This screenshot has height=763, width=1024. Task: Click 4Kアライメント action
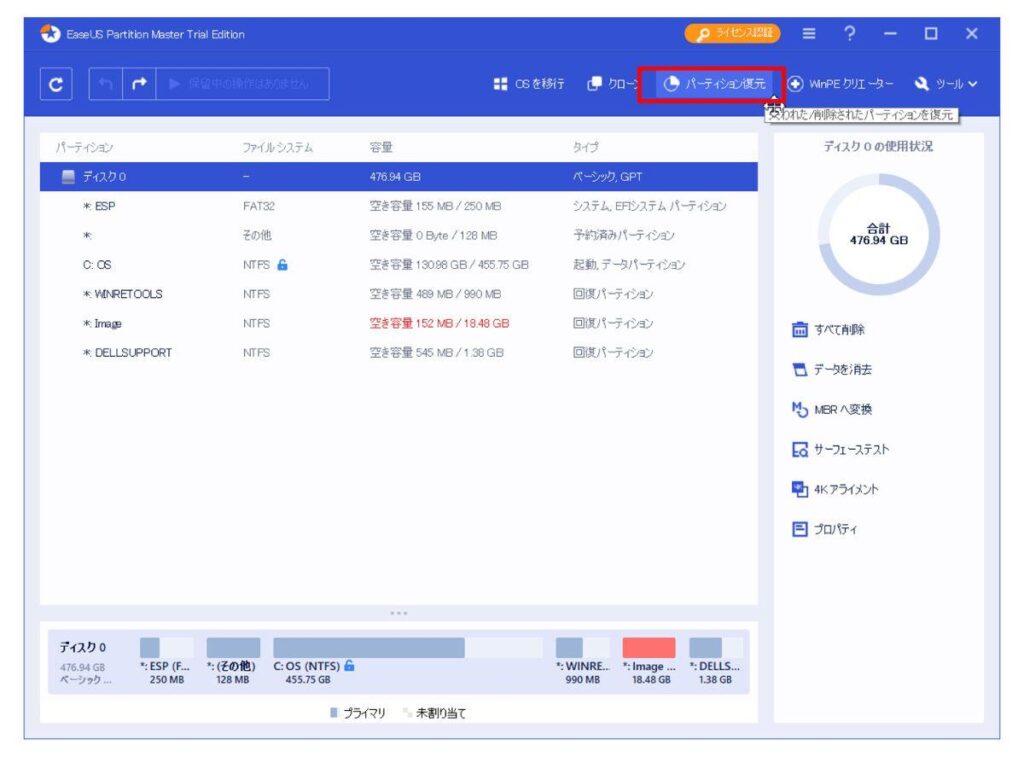(x=835, y=489)
